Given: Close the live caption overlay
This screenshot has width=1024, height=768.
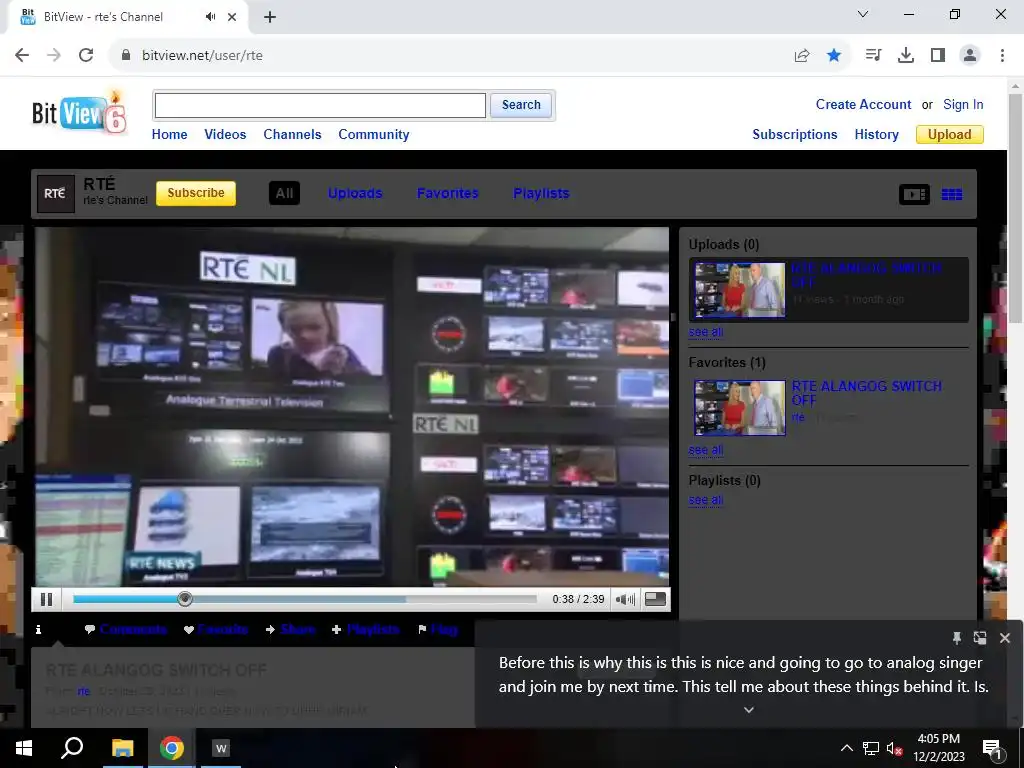Looking at the screenshot, I should point(1004,638).
